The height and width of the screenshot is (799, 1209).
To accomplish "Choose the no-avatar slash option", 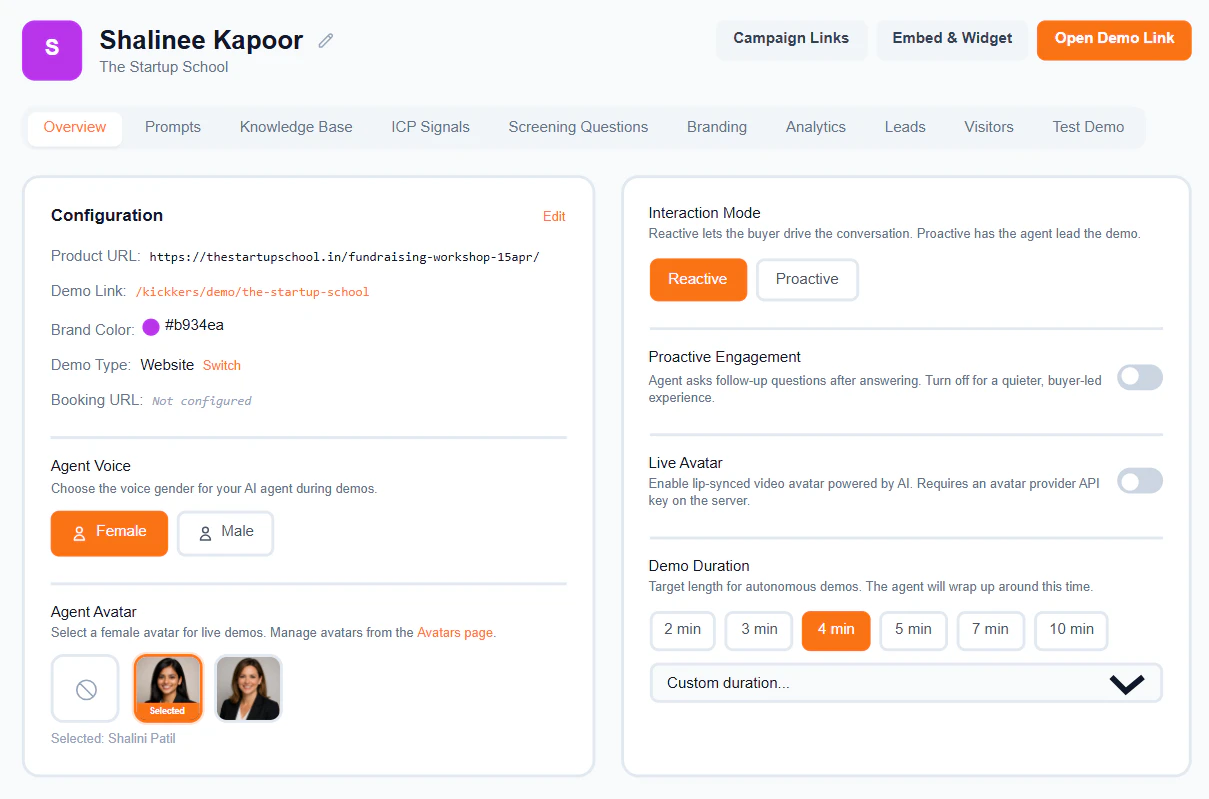I will pyautogui.click(x=85, y=688).
